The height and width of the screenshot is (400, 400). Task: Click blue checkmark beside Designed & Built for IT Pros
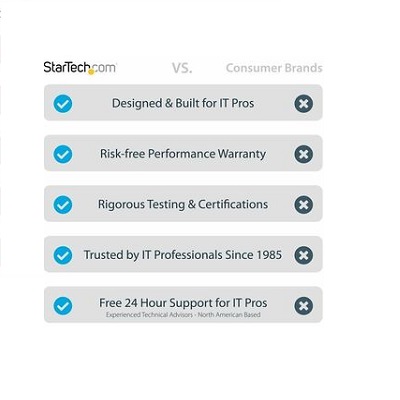coord(63,104)
